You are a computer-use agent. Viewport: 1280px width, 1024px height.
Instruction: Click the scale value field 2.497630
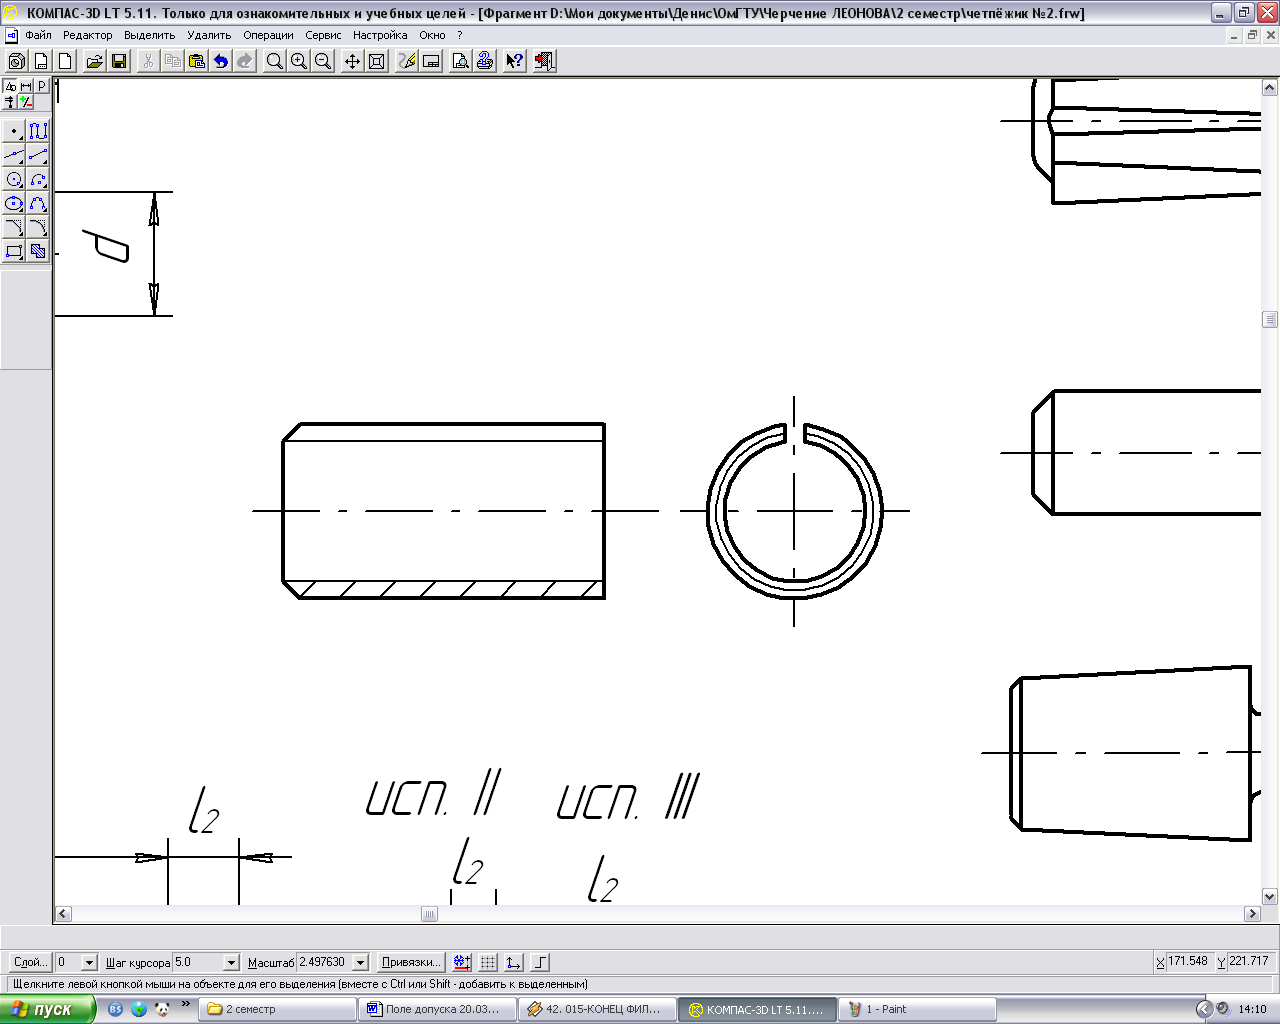325,962
